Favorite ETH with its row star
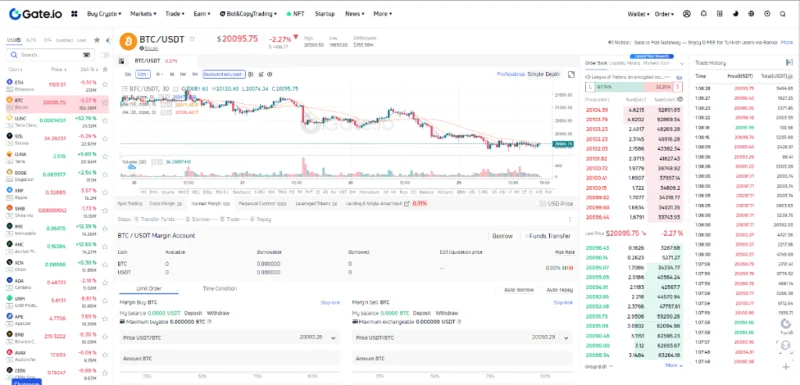Image resolution: width=800 pixels, height=385 pixels. pos(105,85)
